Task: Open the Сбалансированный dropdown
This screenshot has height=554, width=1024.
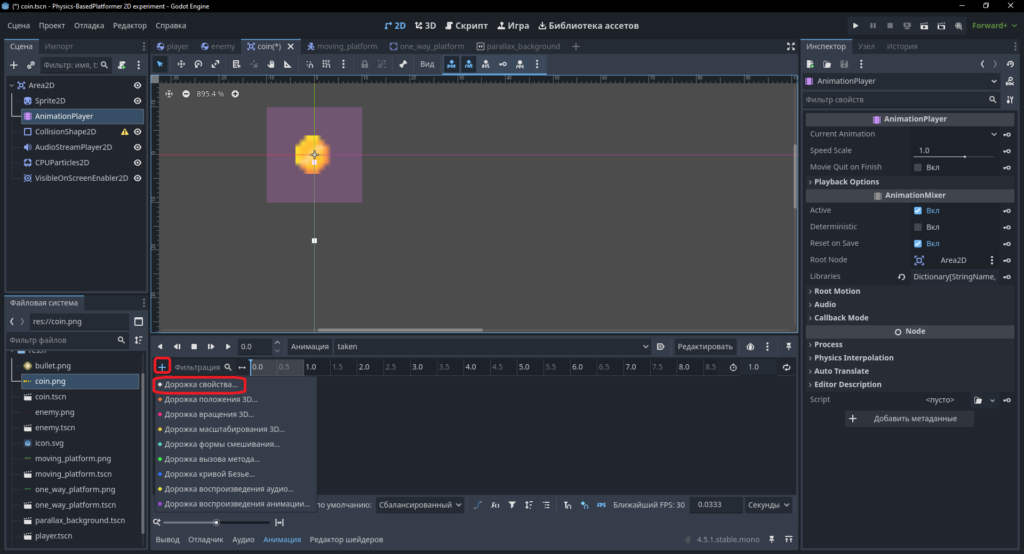Action: tap(420, 504)
